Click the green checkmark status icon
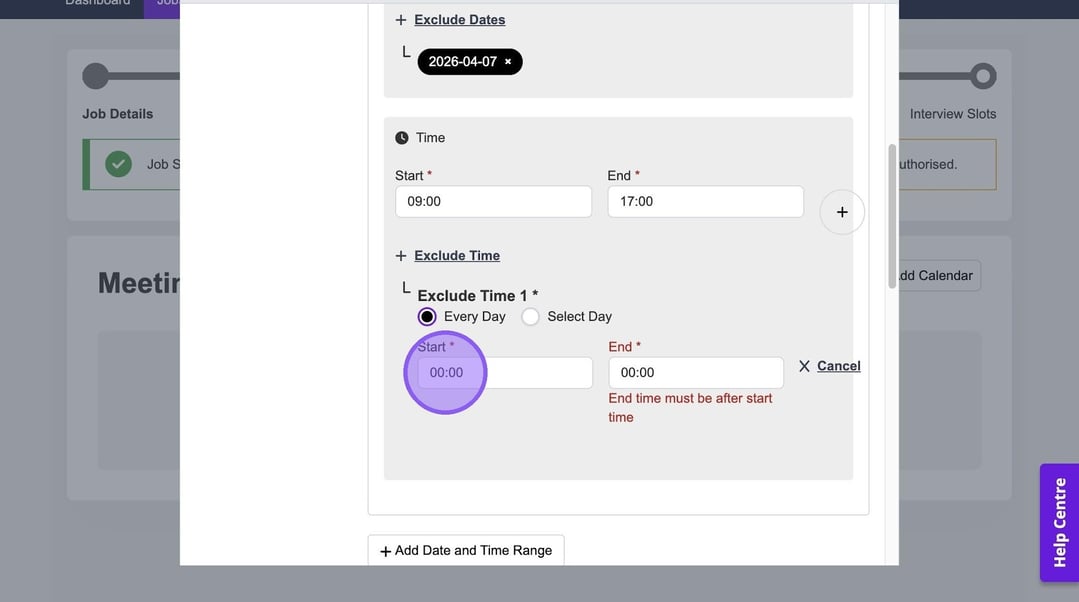 point(119,164)
